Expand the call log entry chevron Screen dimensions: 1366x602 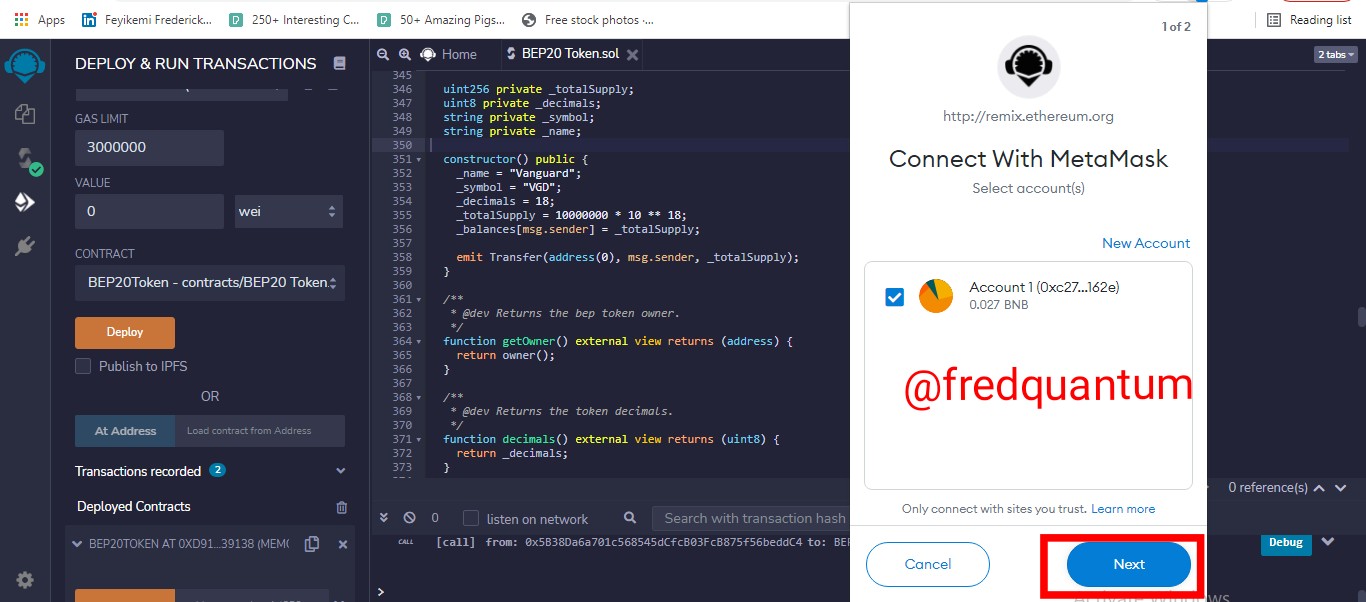click(x=1328, y=542)
